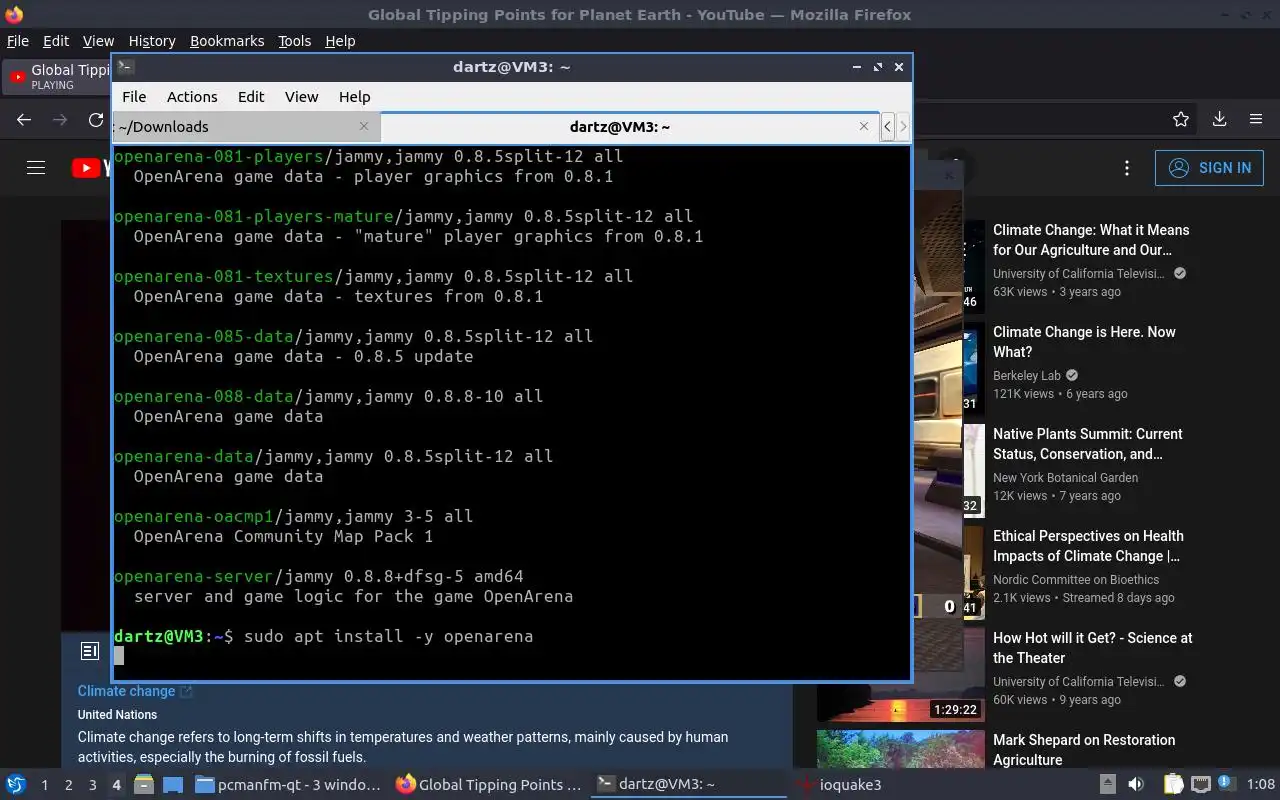
Task: Open volume control in system tray
Action: pos(1136,785)
